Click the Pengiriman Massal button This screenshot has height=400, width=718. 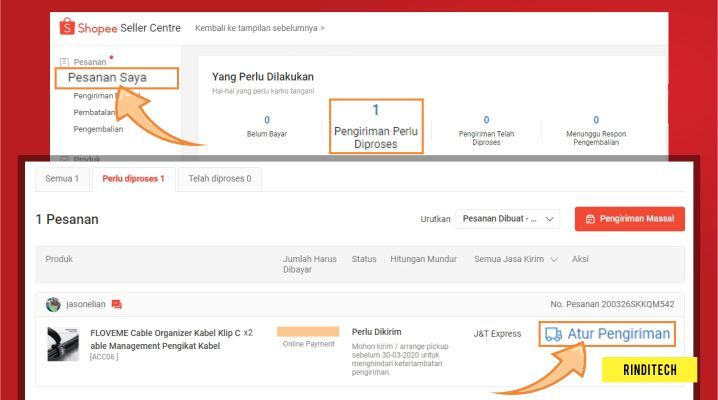point(630,219)
